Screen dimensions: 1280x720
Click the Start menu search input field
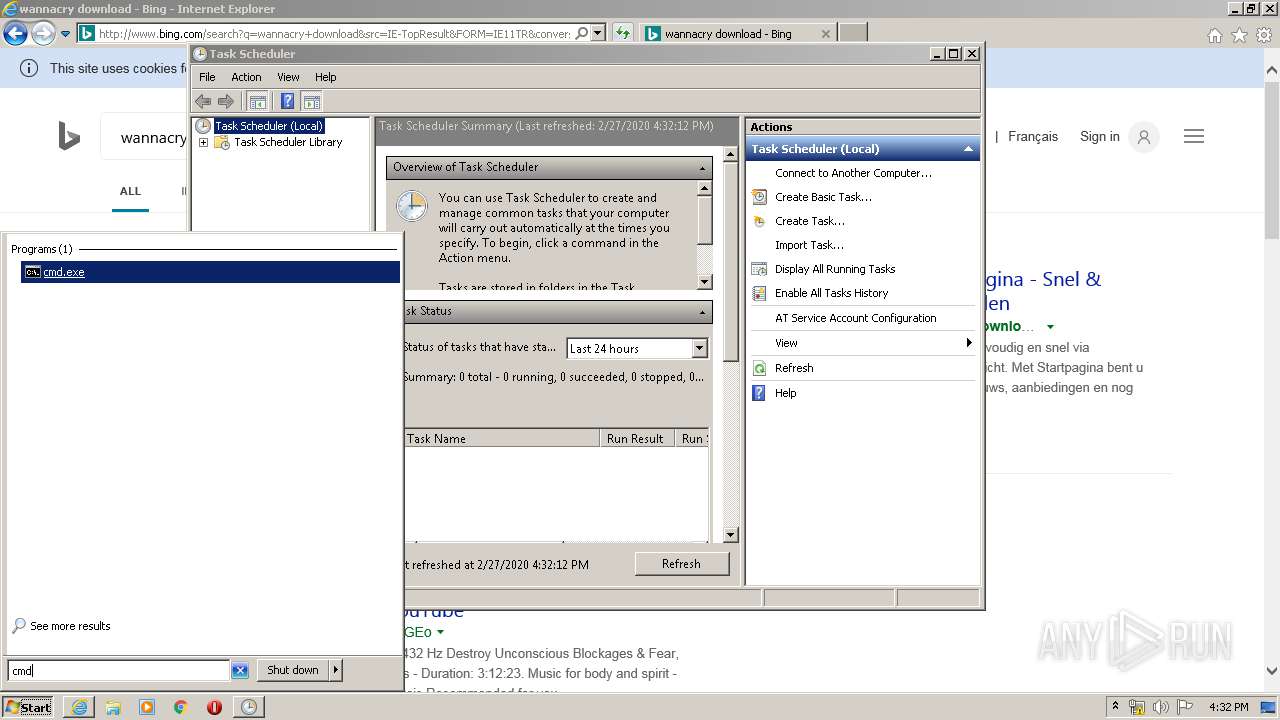(x=119, y=671)
